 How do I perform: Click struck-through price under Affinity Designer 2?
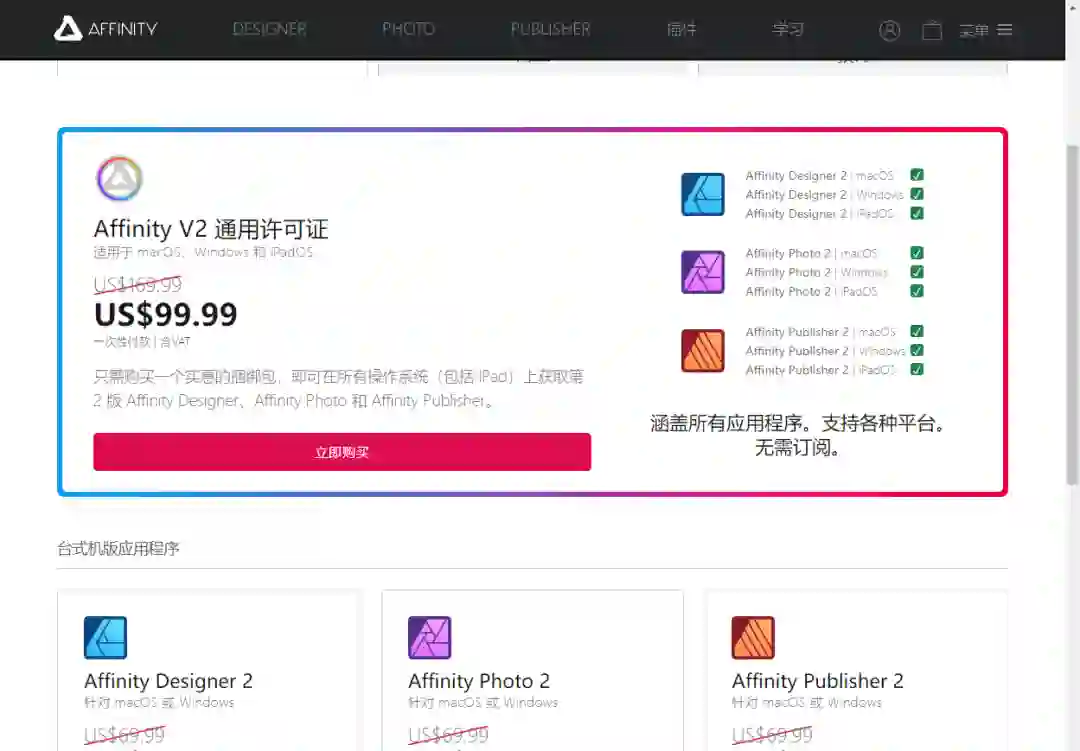tap(125, 735)
